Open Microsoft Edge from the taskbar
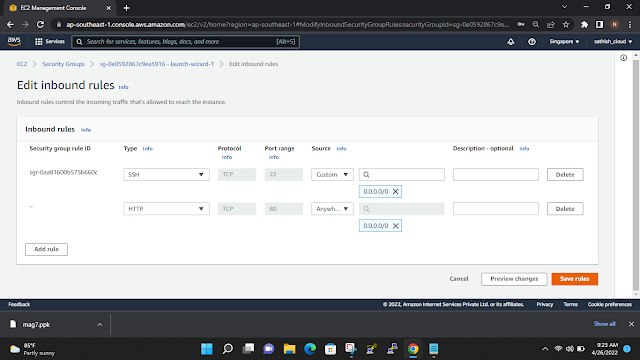Image resolution: width=640 pixels, height=360 pixels. pos(310,349)
